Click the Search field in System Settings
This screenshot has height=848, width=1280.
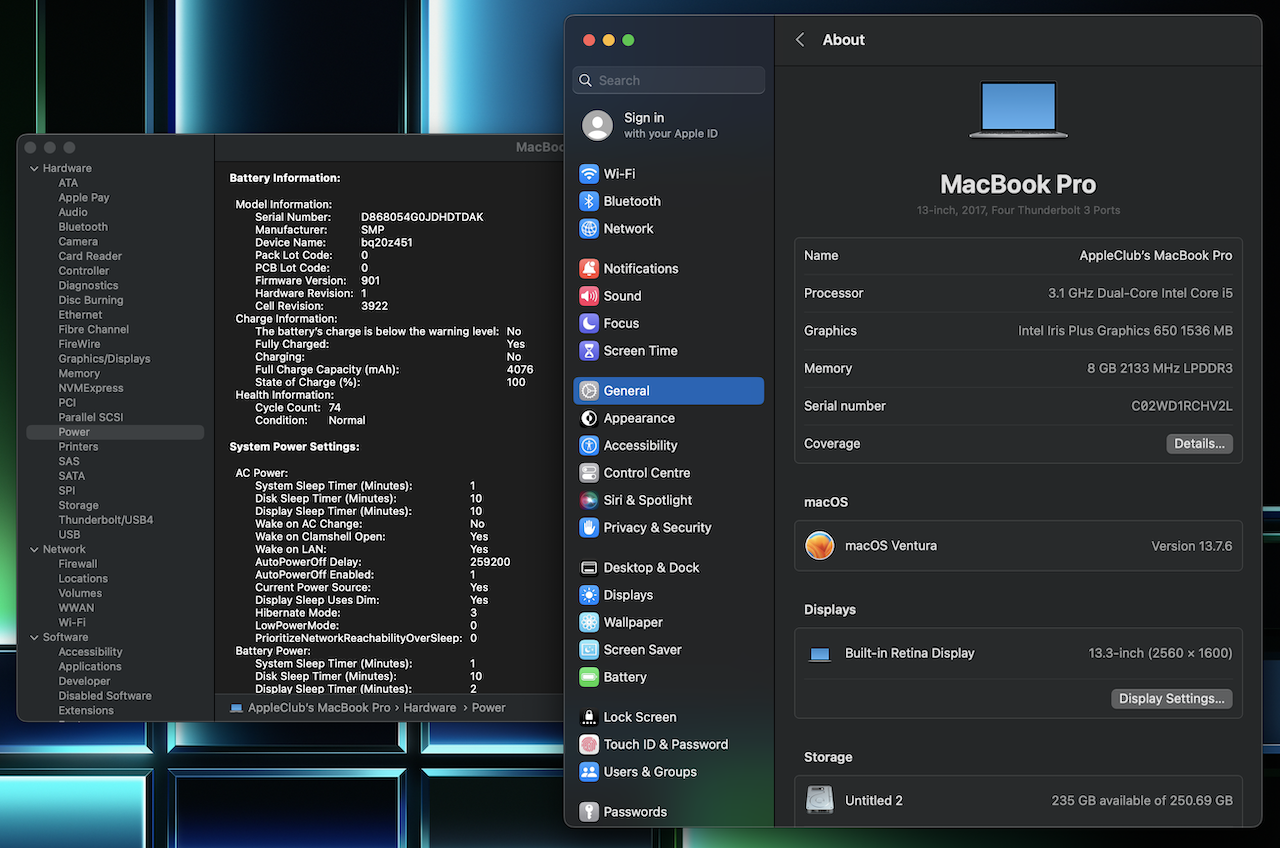tap(669, 80)
